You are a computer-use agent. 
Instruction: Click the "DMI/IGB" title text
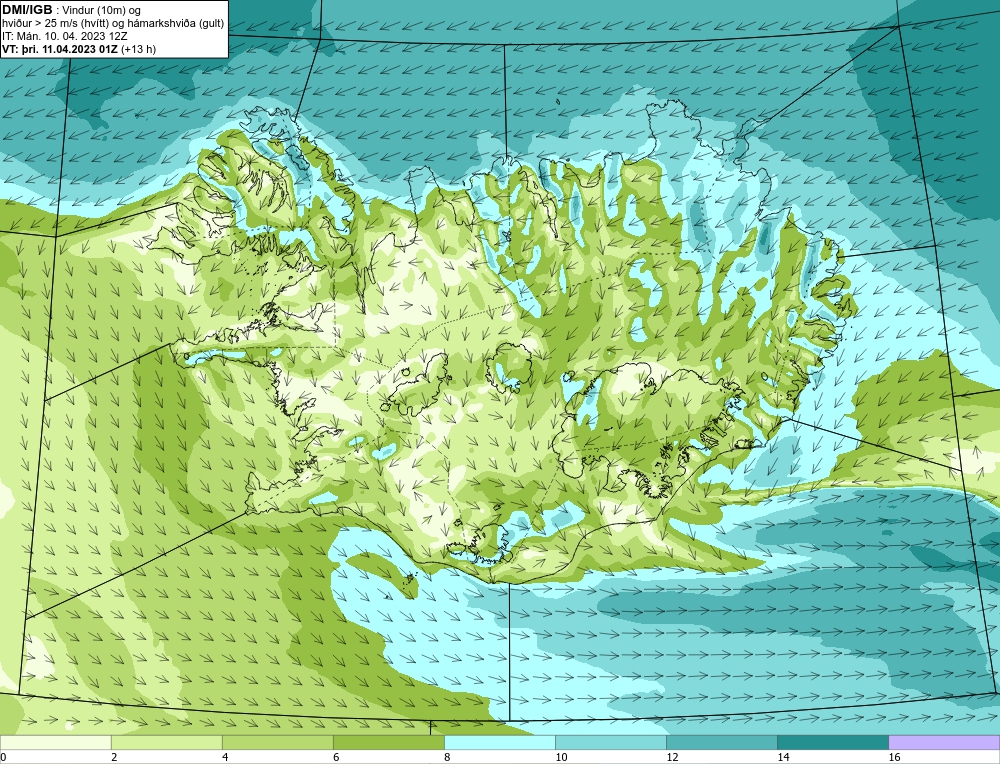pos(27,10)
